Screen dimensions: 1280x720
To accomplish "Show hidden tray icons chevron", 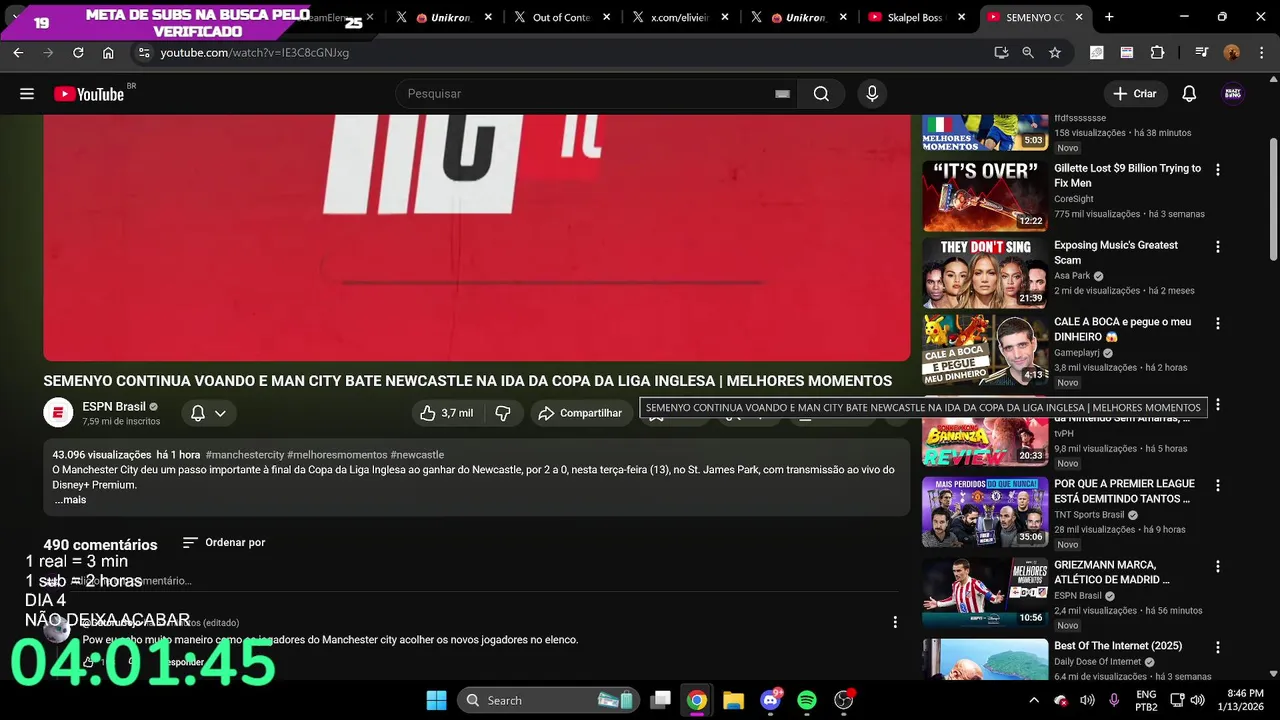I will click(x=1034, y=700).
